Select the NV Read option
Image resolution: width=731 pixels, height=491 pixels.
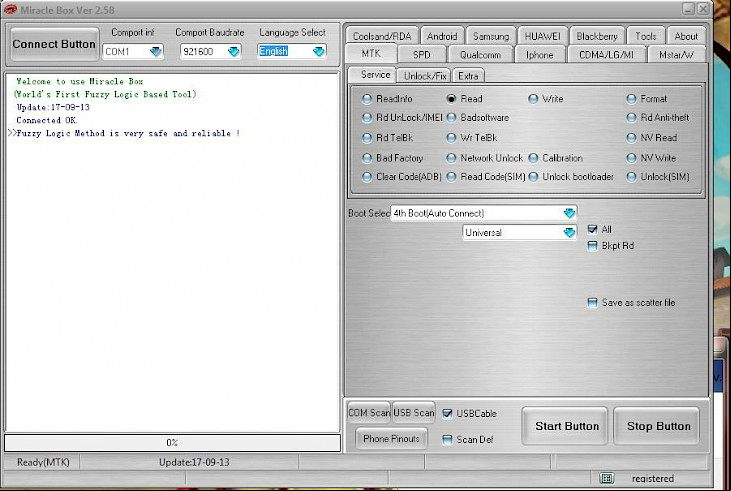[x=652, y=138]
